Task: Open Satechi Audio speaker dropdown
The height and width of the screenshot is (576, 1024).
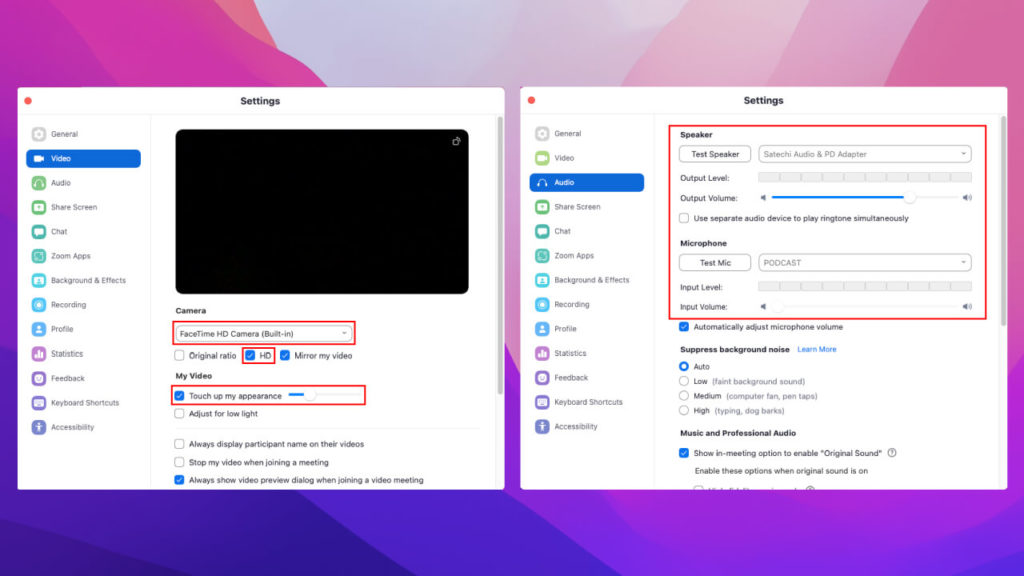Action: coord(865,154)
